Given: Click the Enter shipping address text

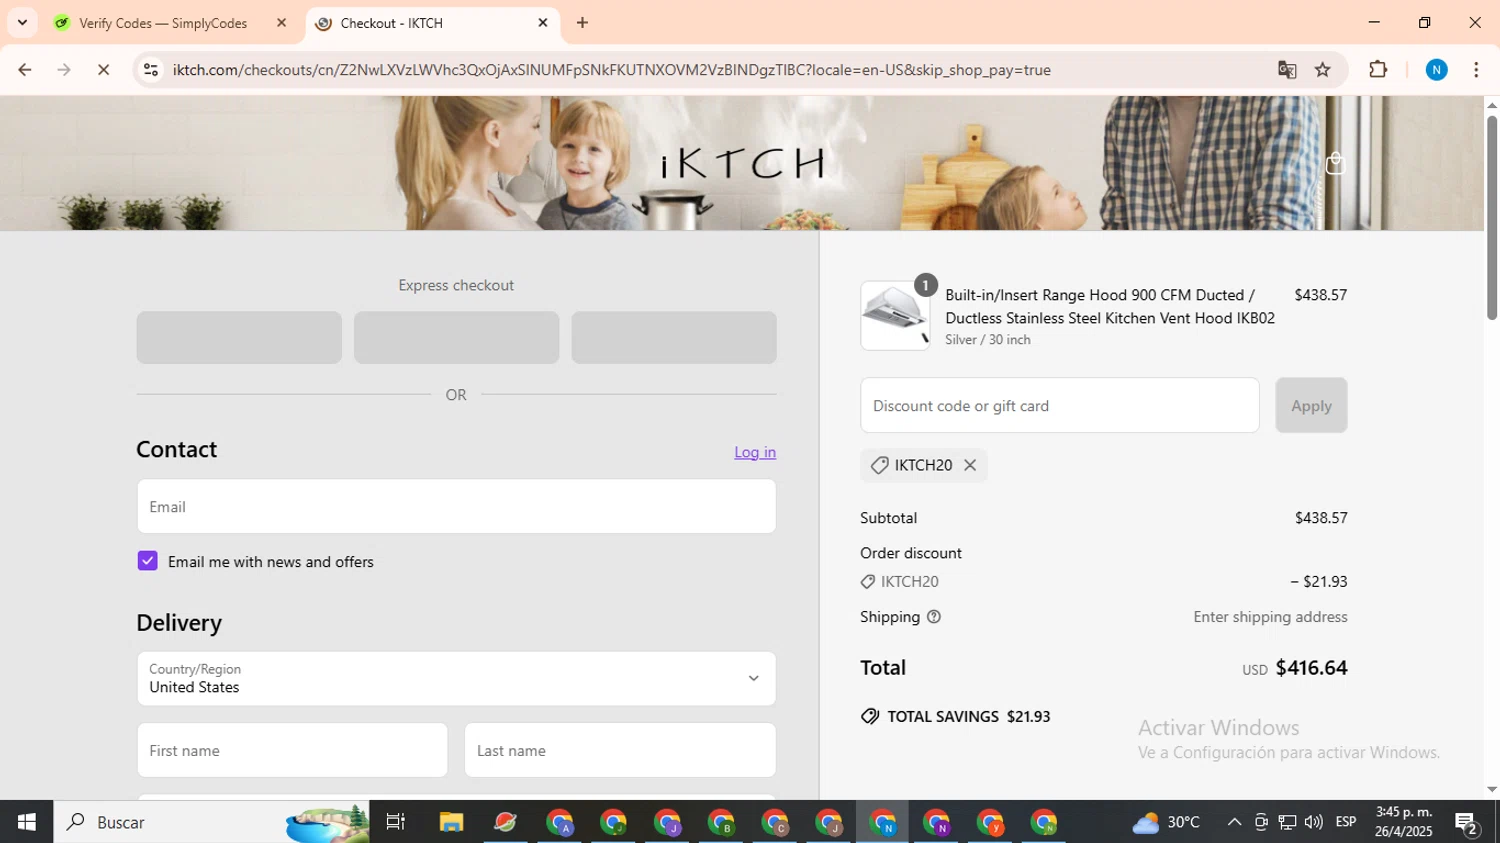Looking at the screenshot, I should click(x=1270, y=617).
